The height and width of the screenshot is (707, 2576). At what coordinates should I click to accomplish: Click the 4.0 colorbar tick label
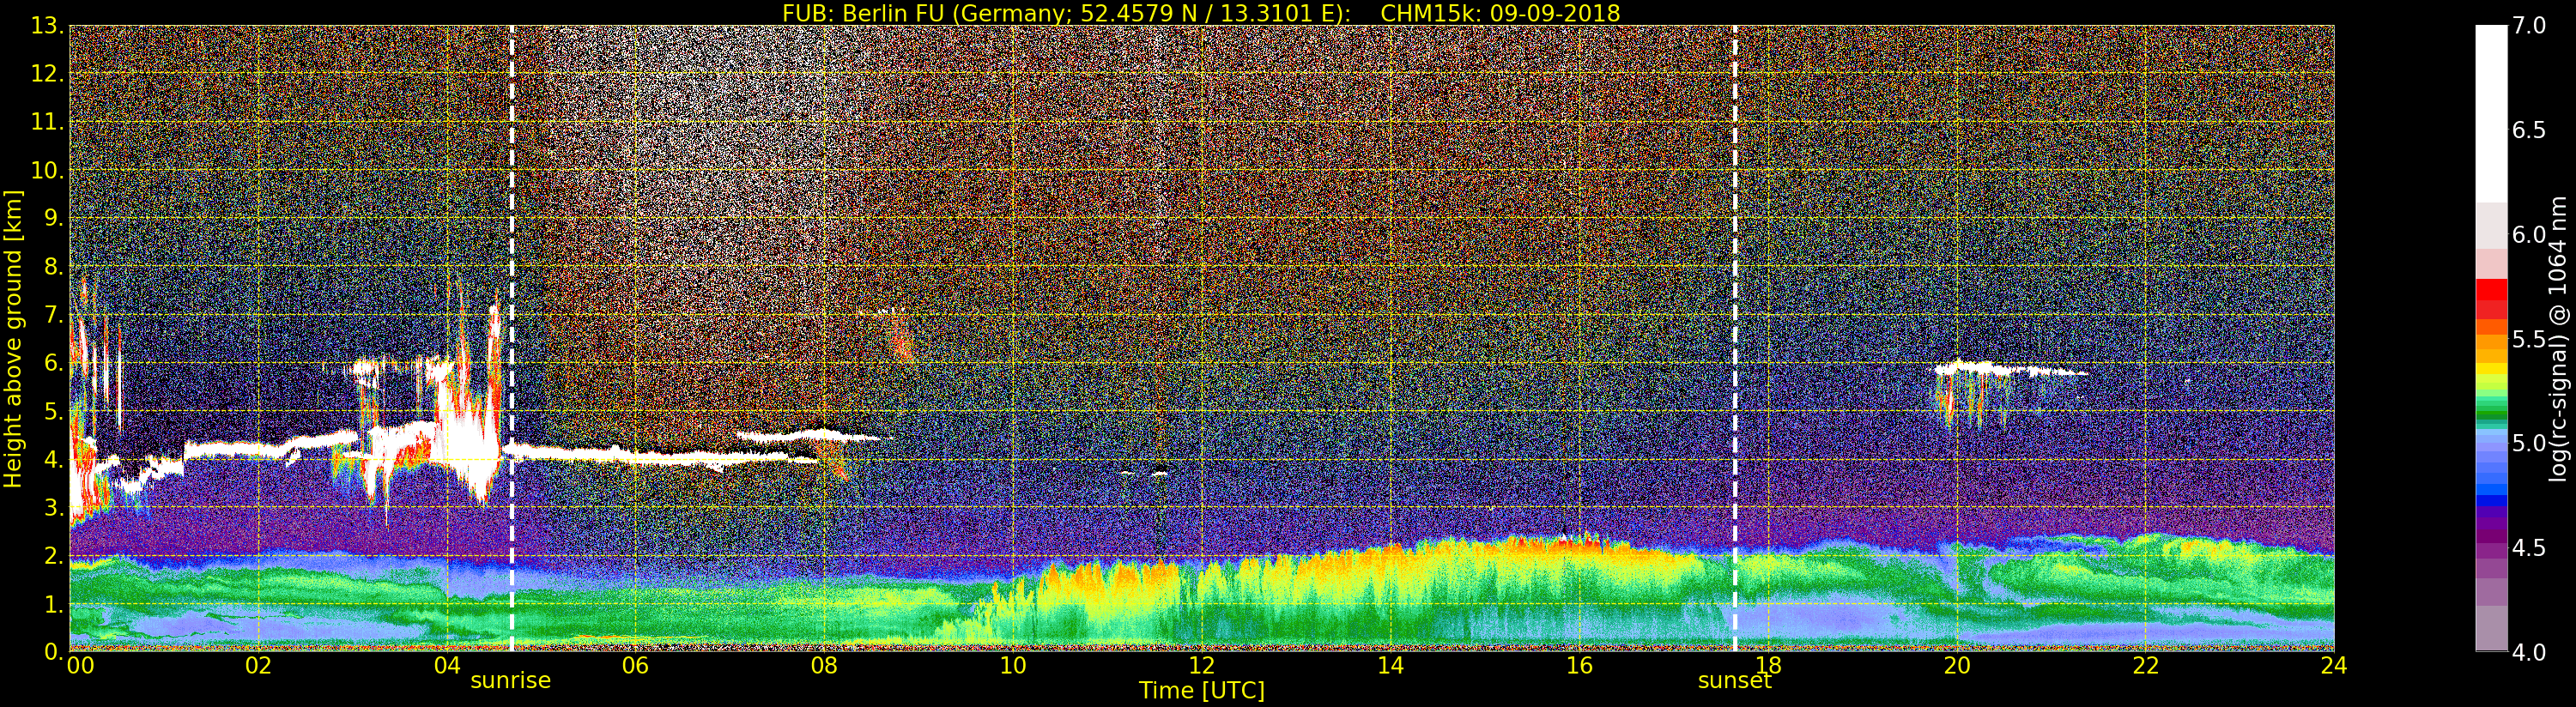2529,652
